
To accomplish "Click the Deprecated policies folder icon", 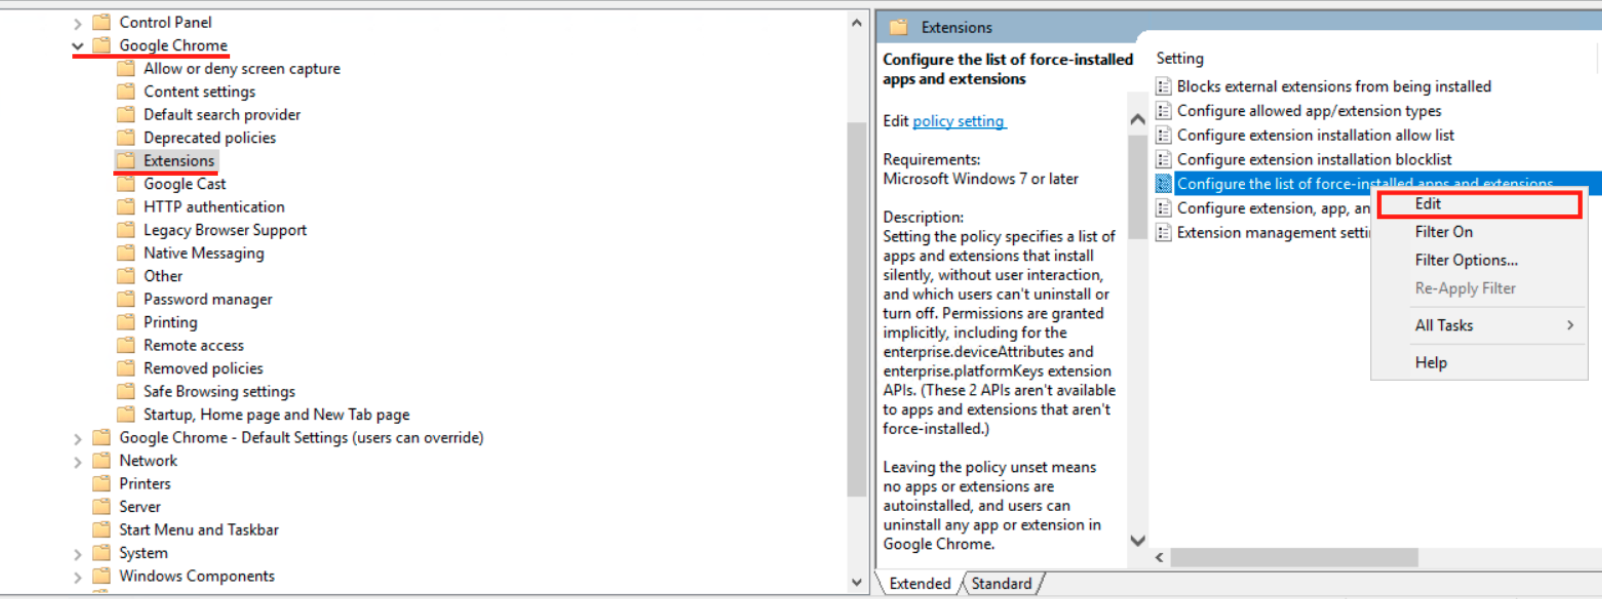I will click(x=126, y=137).
